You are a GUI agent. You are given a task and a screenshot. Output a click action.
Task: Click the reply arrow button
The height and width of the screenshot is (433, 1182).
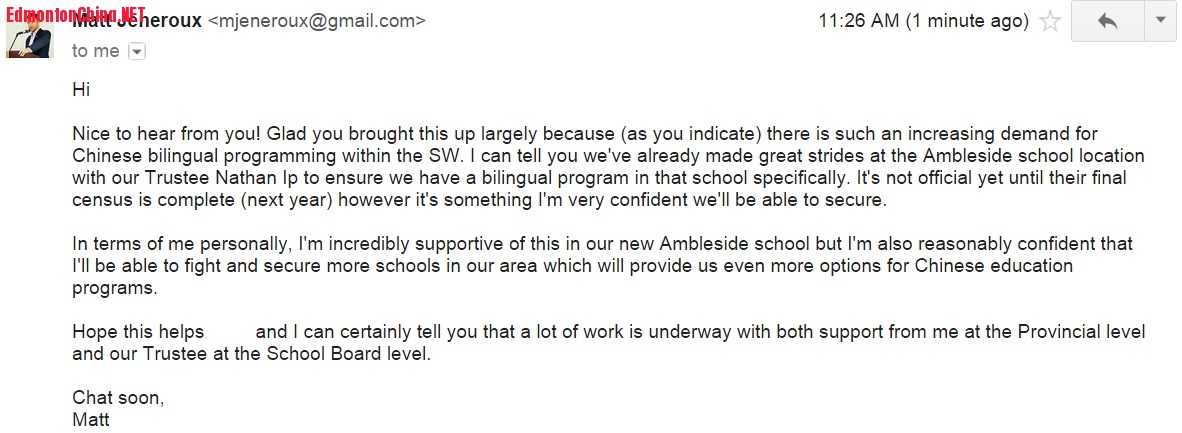point(1107,21)
